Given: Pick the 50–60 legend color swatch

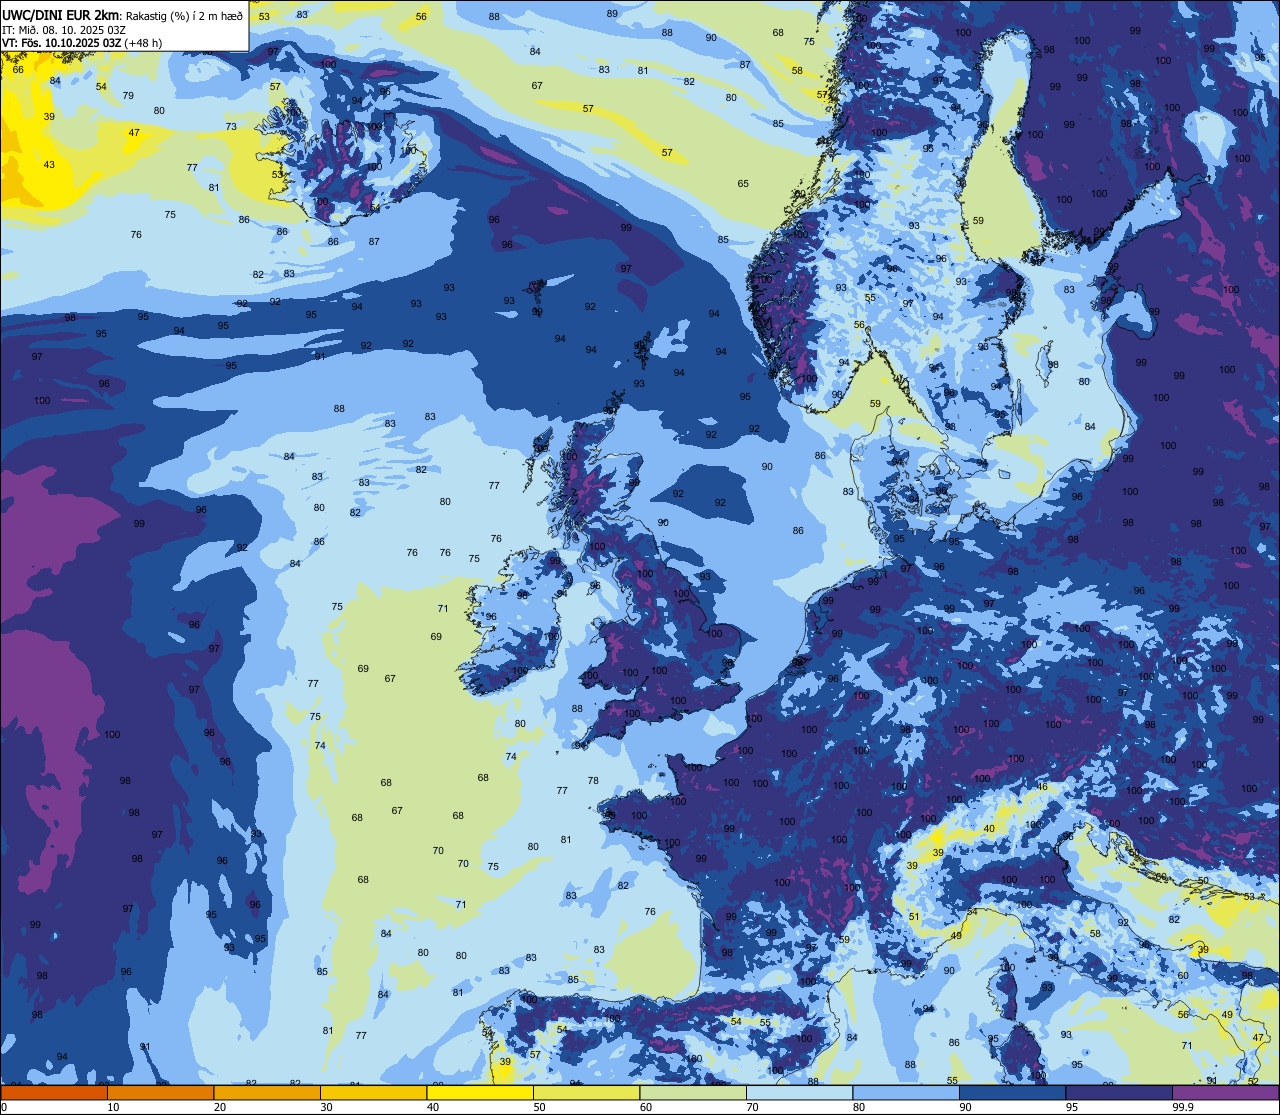Looking at the screenshot, I should (586, 1092).
